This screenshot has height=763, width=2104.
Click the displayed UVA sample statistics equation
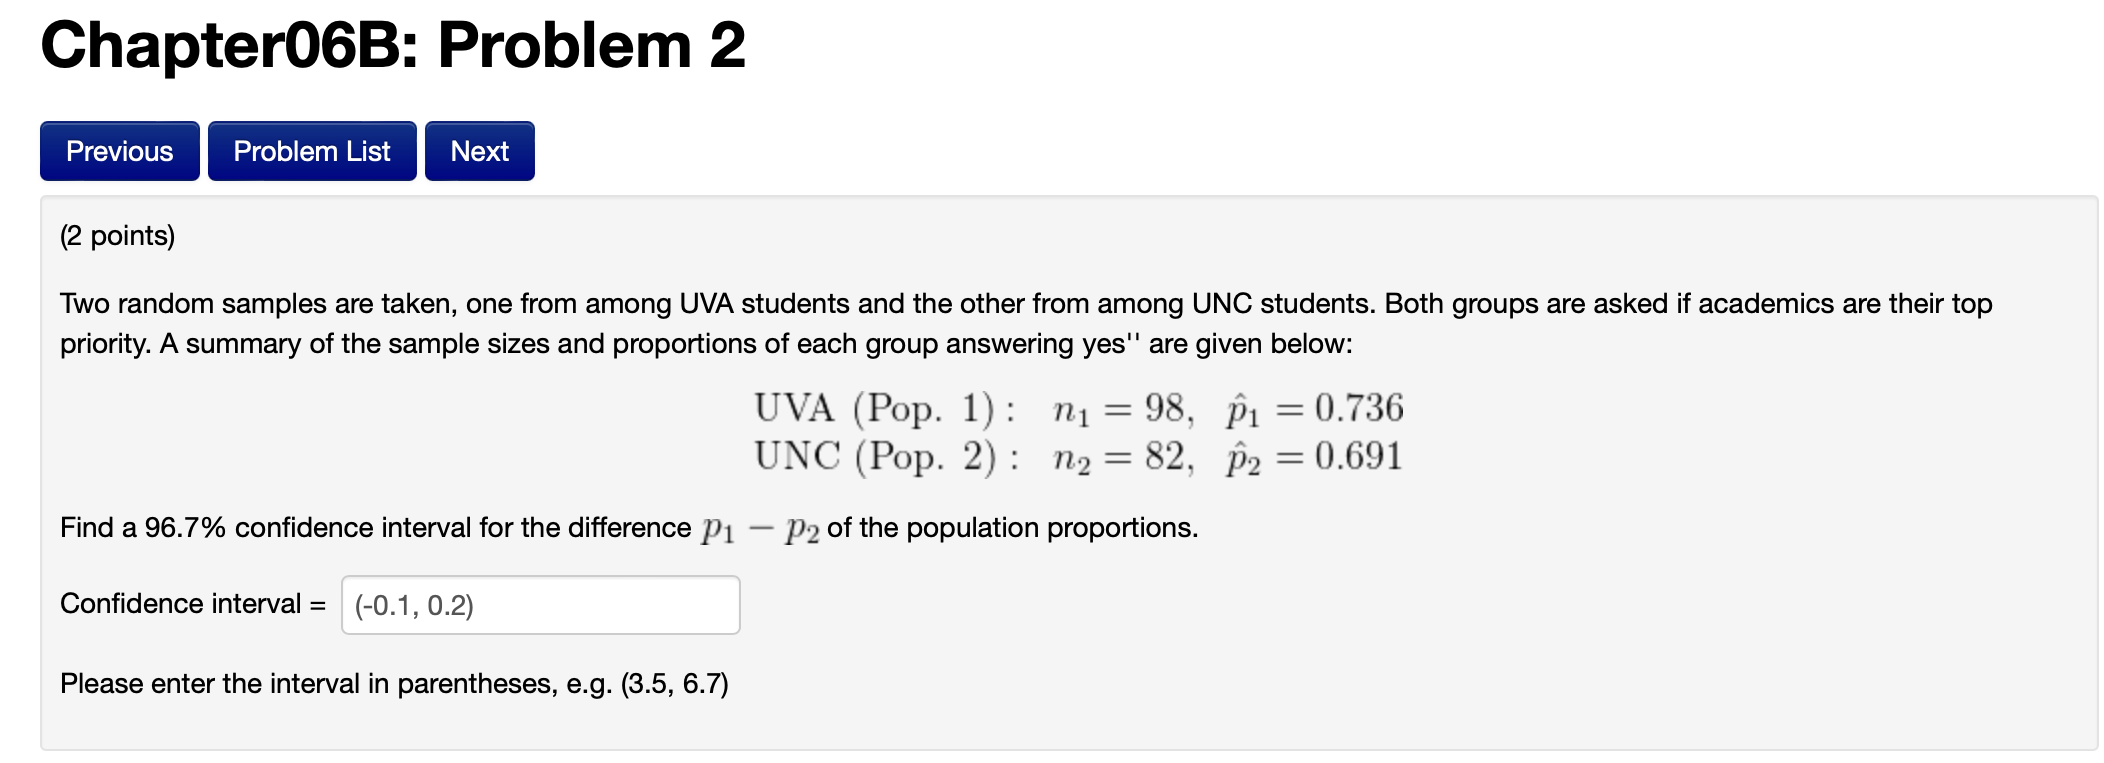coord(1078,408)
